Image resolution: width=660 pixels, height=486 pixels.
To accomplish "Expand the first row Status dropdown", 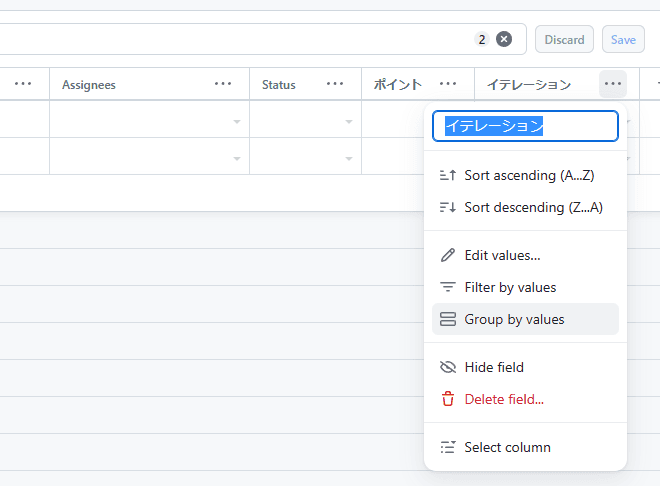I will [x=349, y=122].
